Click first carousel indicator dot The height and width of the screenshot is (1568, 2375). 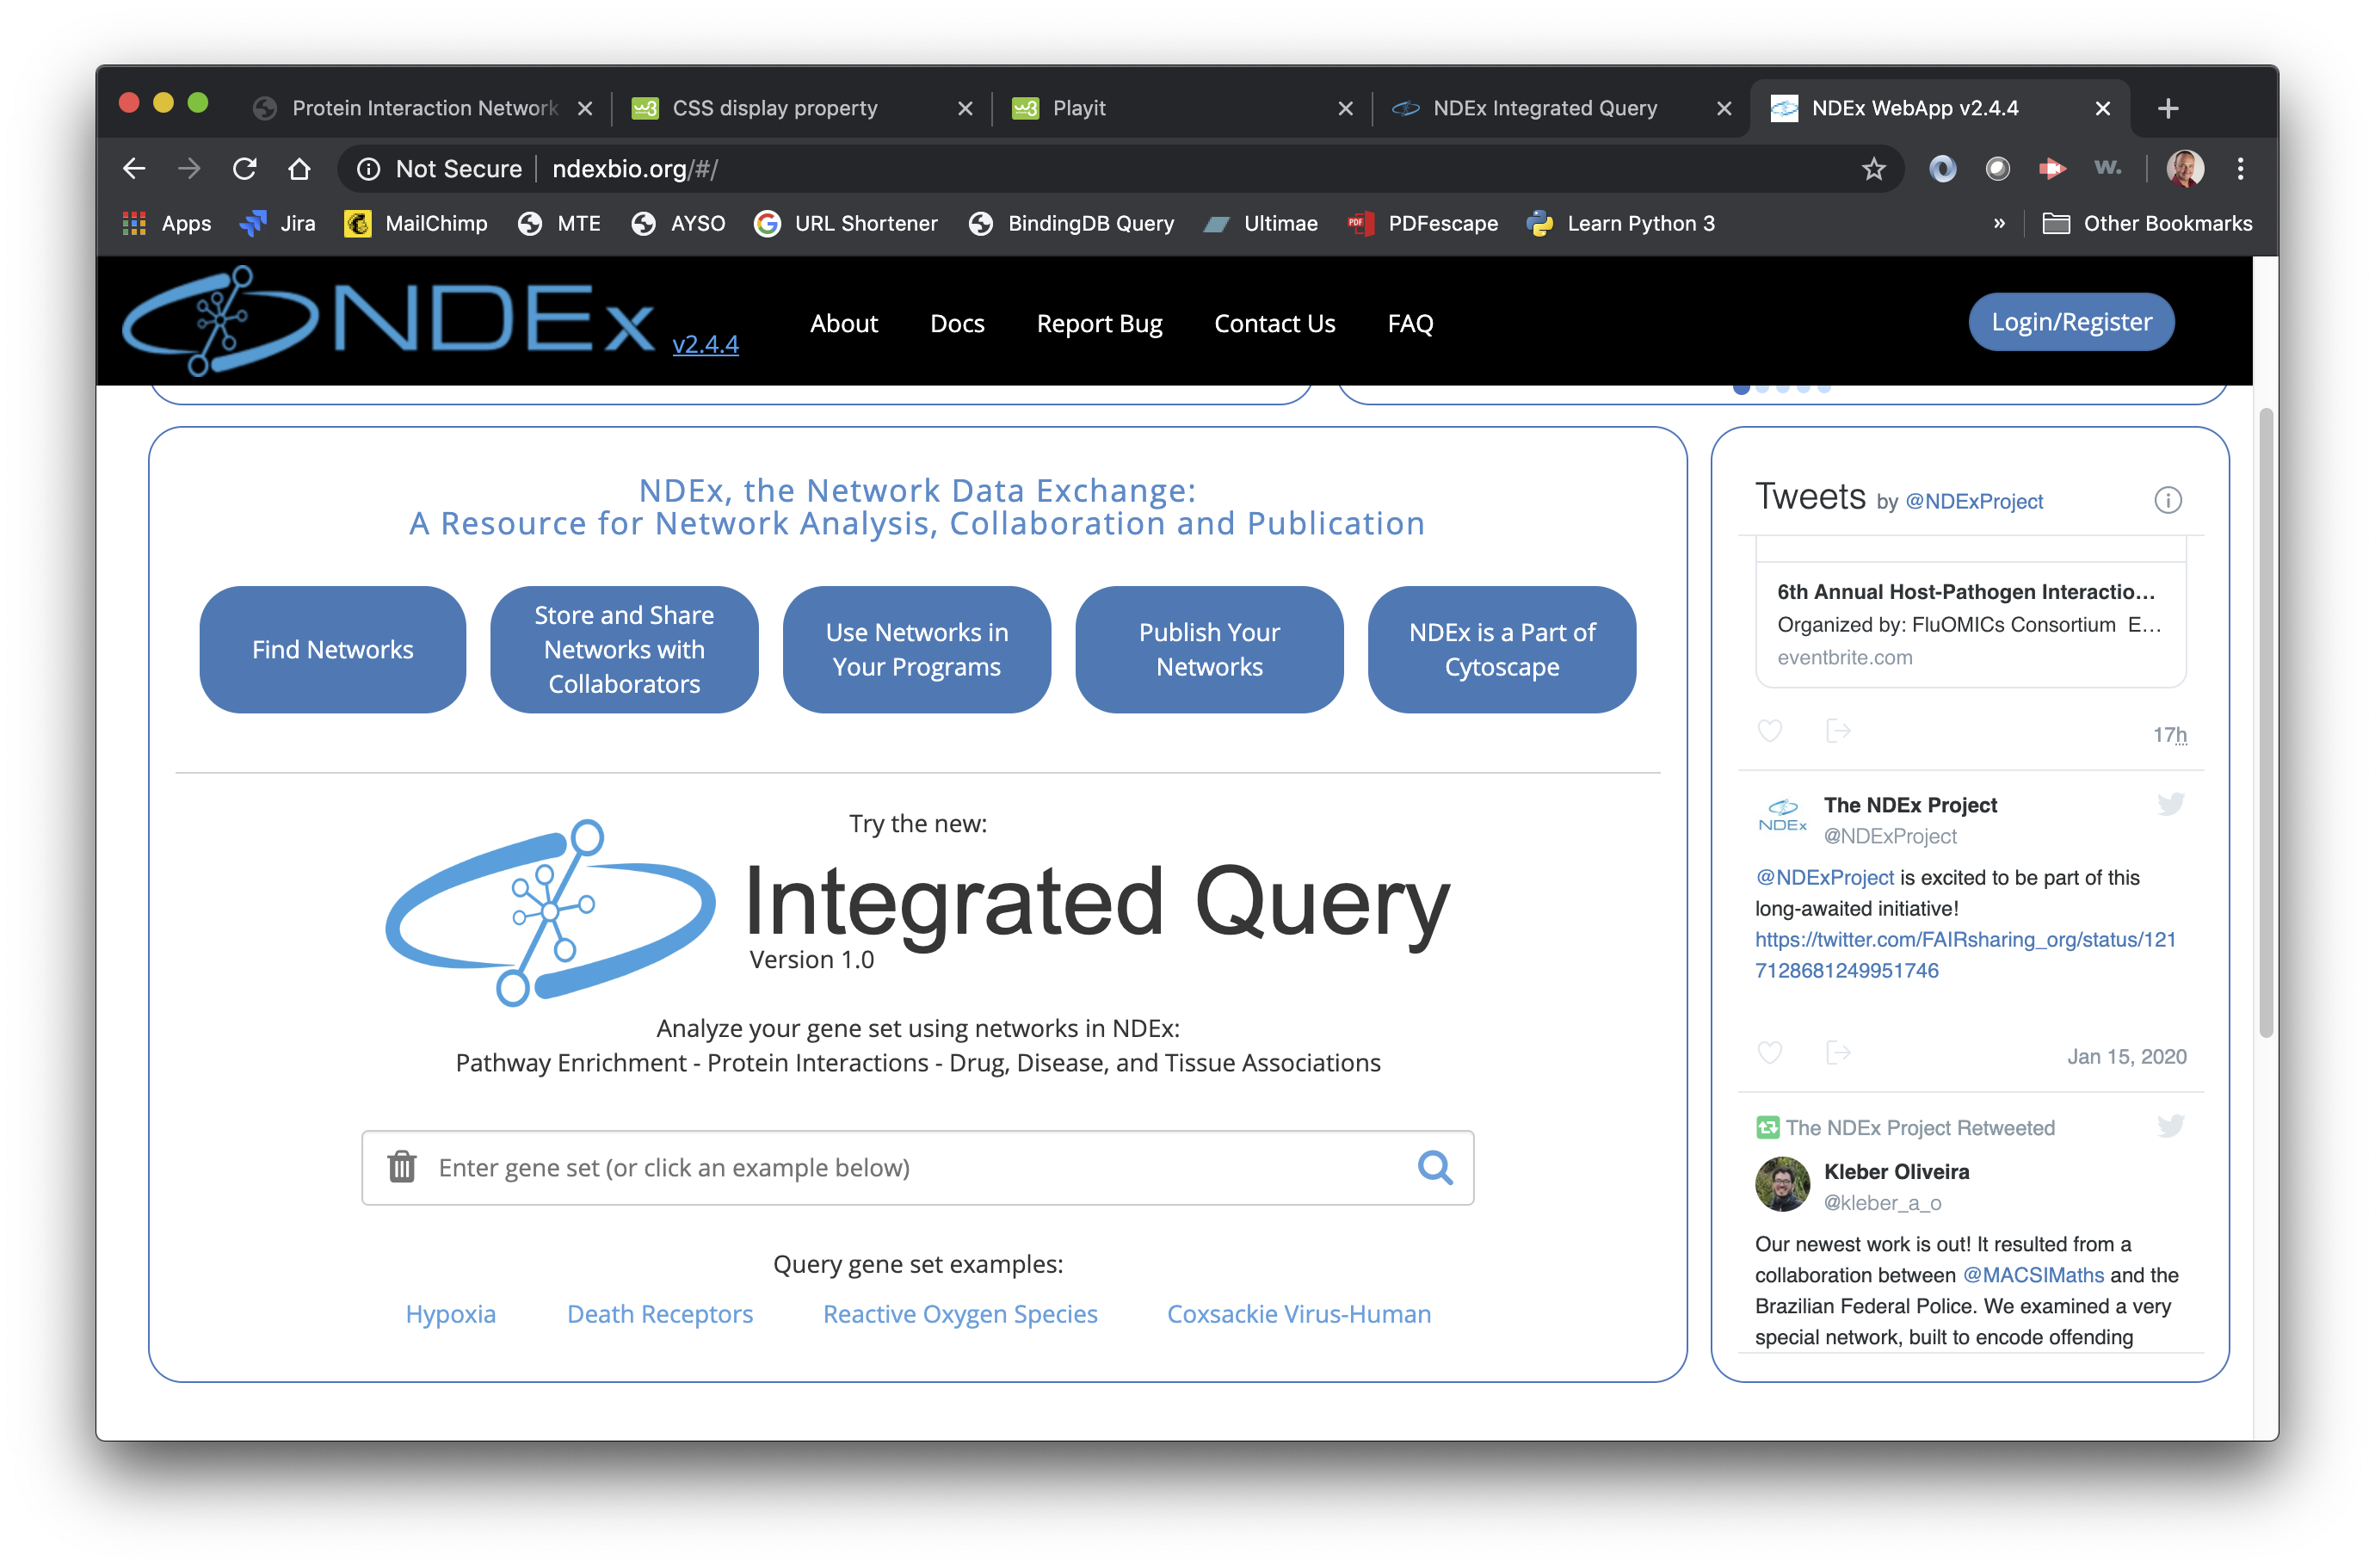tap(1741, 388)
